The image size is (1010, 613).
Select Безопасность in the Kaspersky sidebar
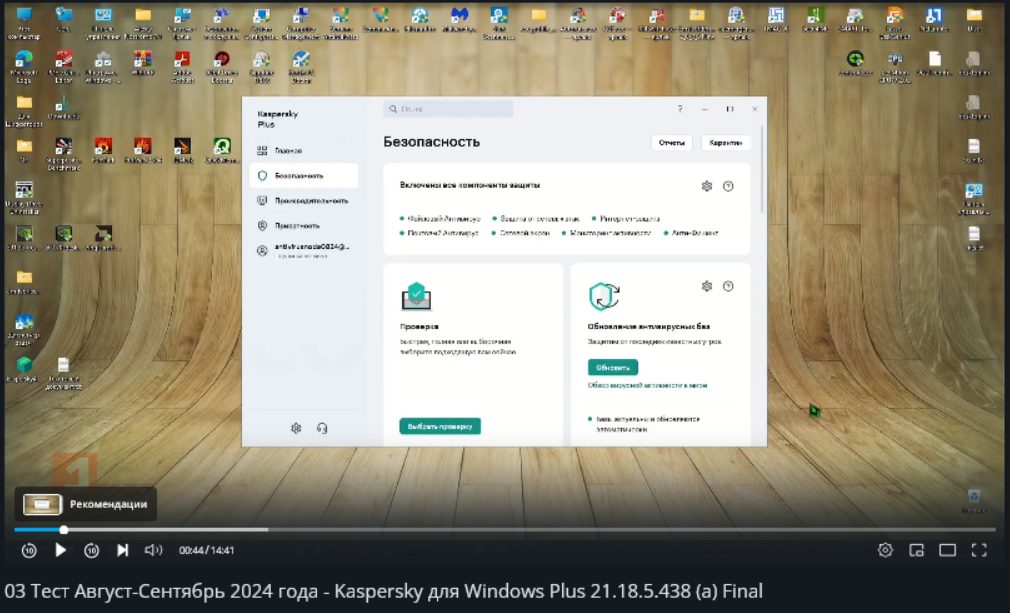[x=303, y=175]
